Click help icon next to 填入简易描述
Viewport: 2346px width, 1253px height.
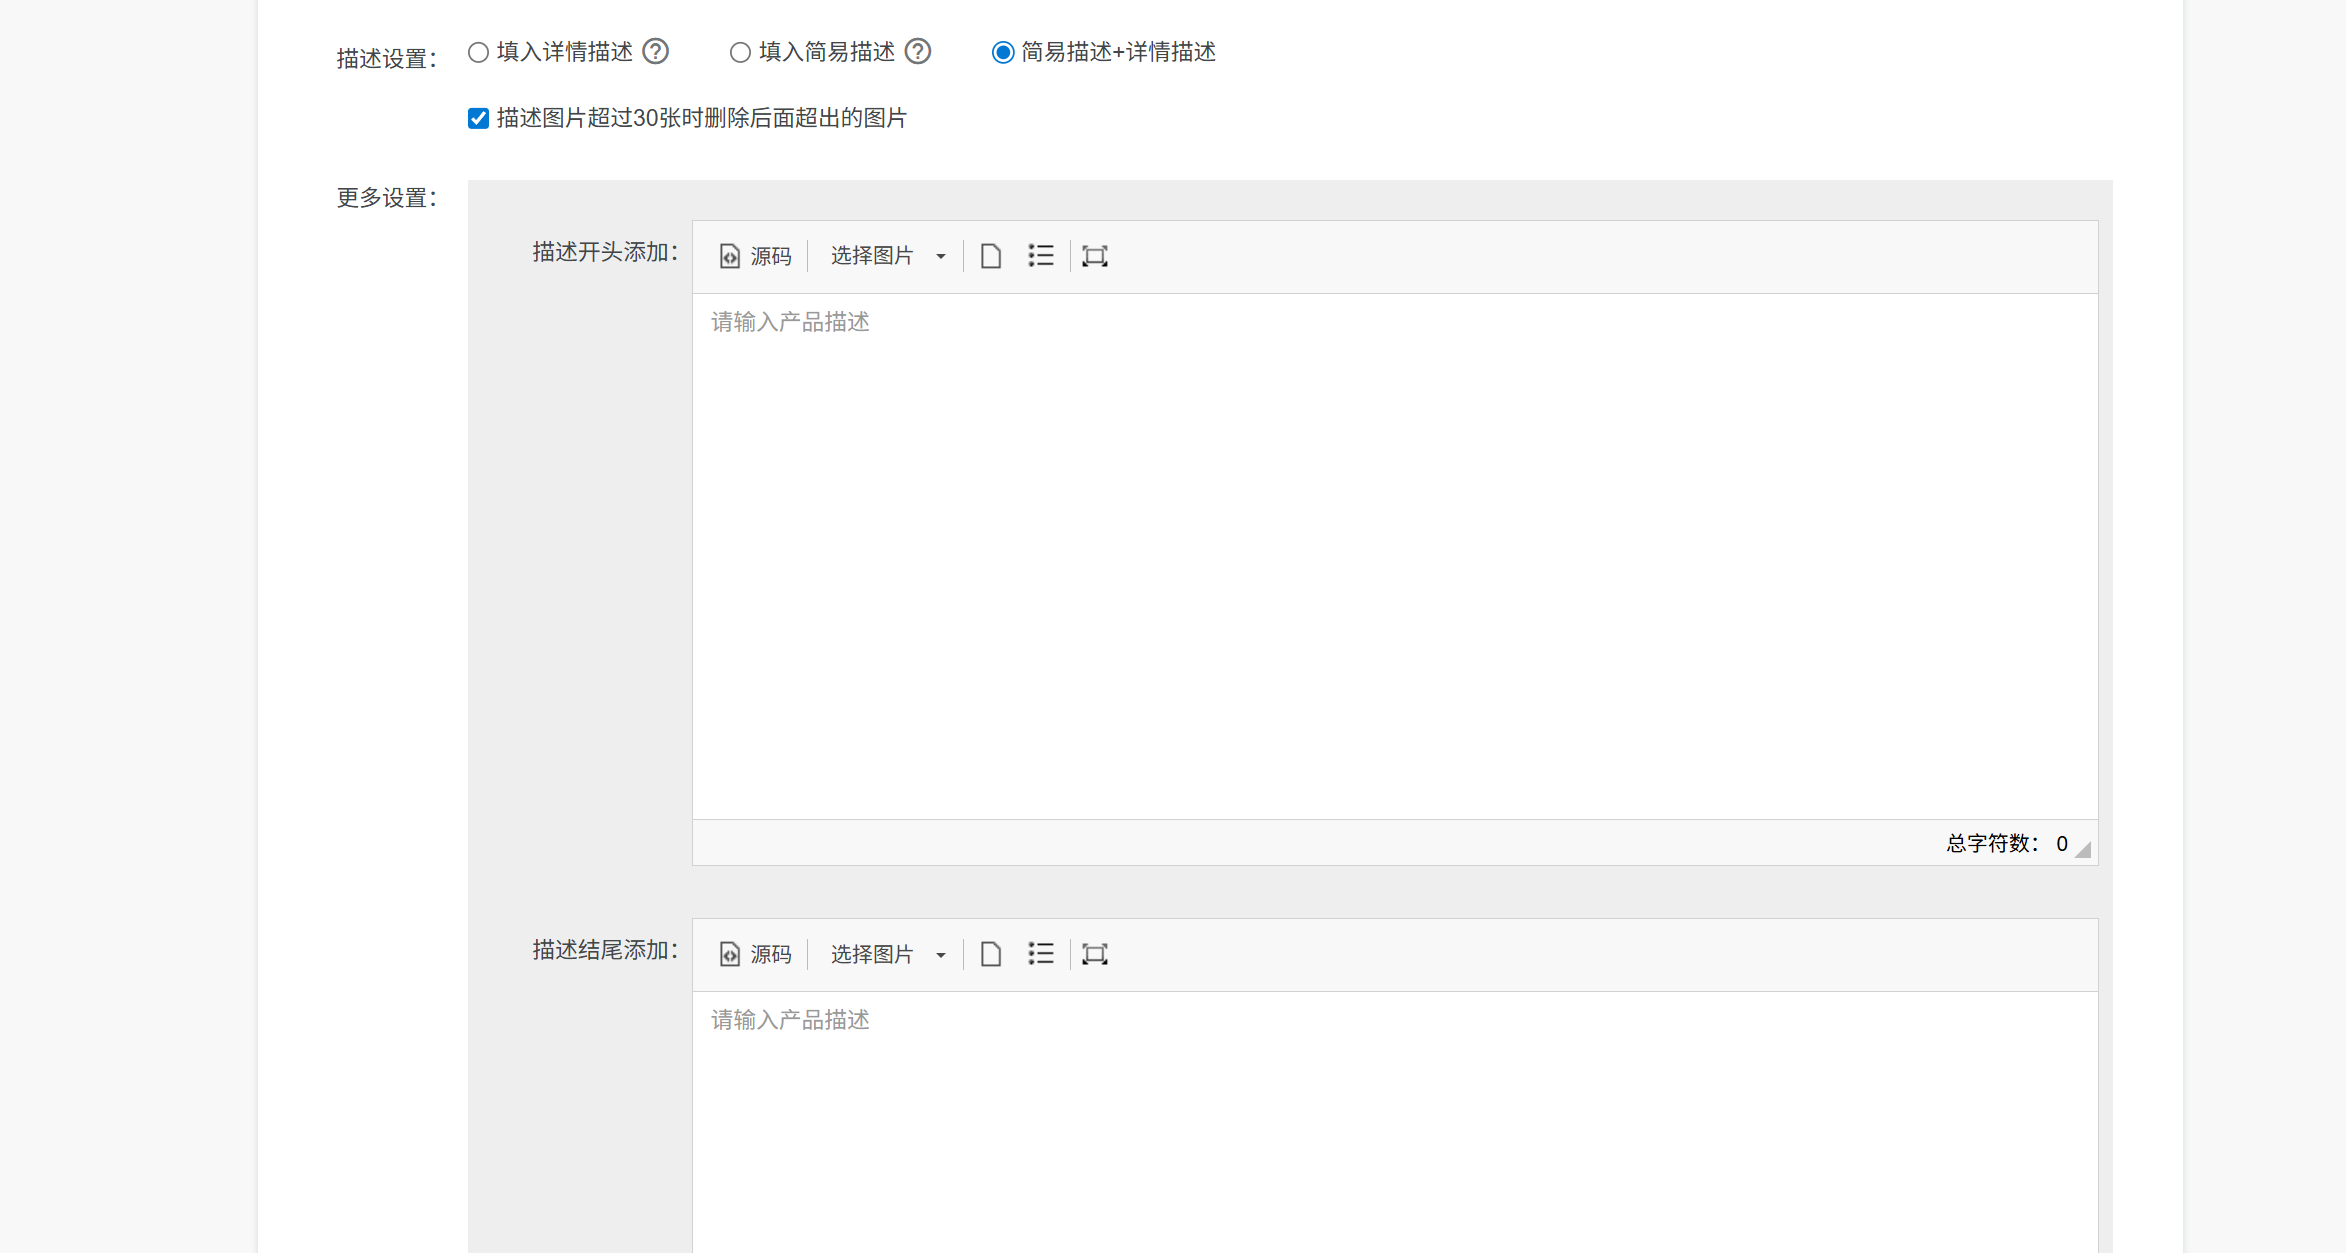point(917,51)
